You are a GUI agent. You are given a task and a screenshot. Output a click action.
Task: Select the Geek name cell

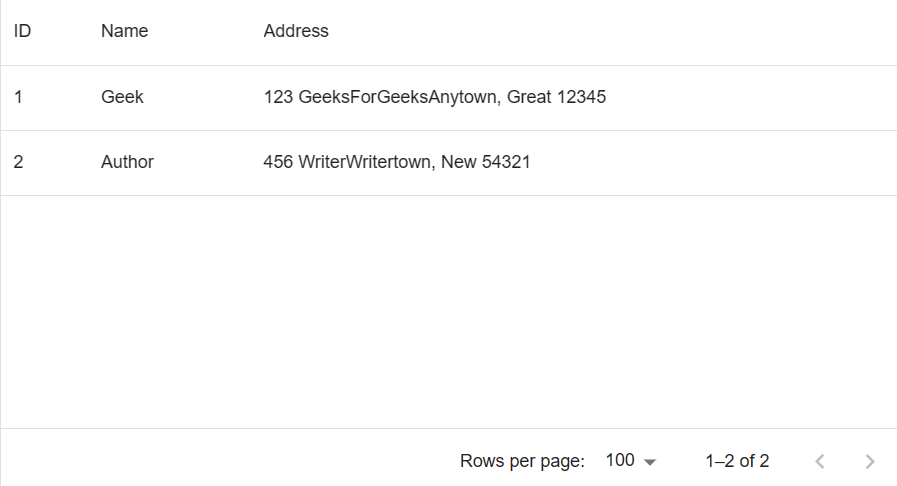122,97
